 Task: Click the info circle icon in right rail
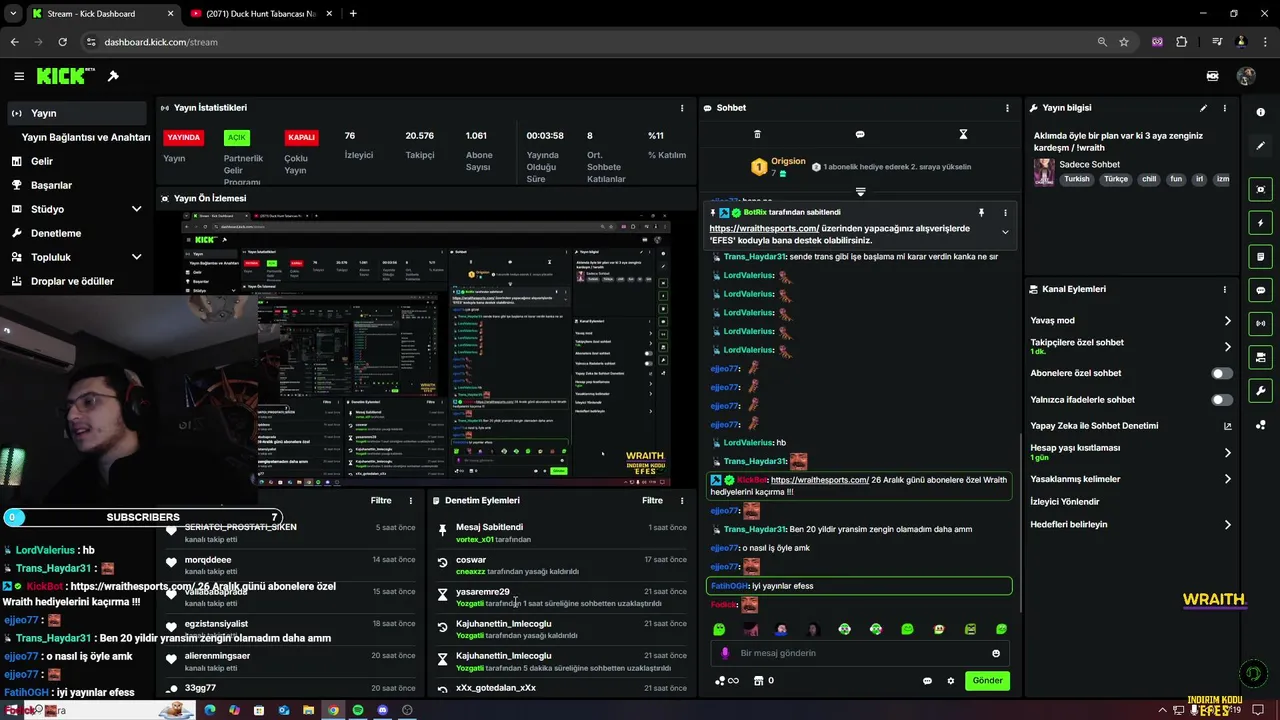pos(1261,113)
